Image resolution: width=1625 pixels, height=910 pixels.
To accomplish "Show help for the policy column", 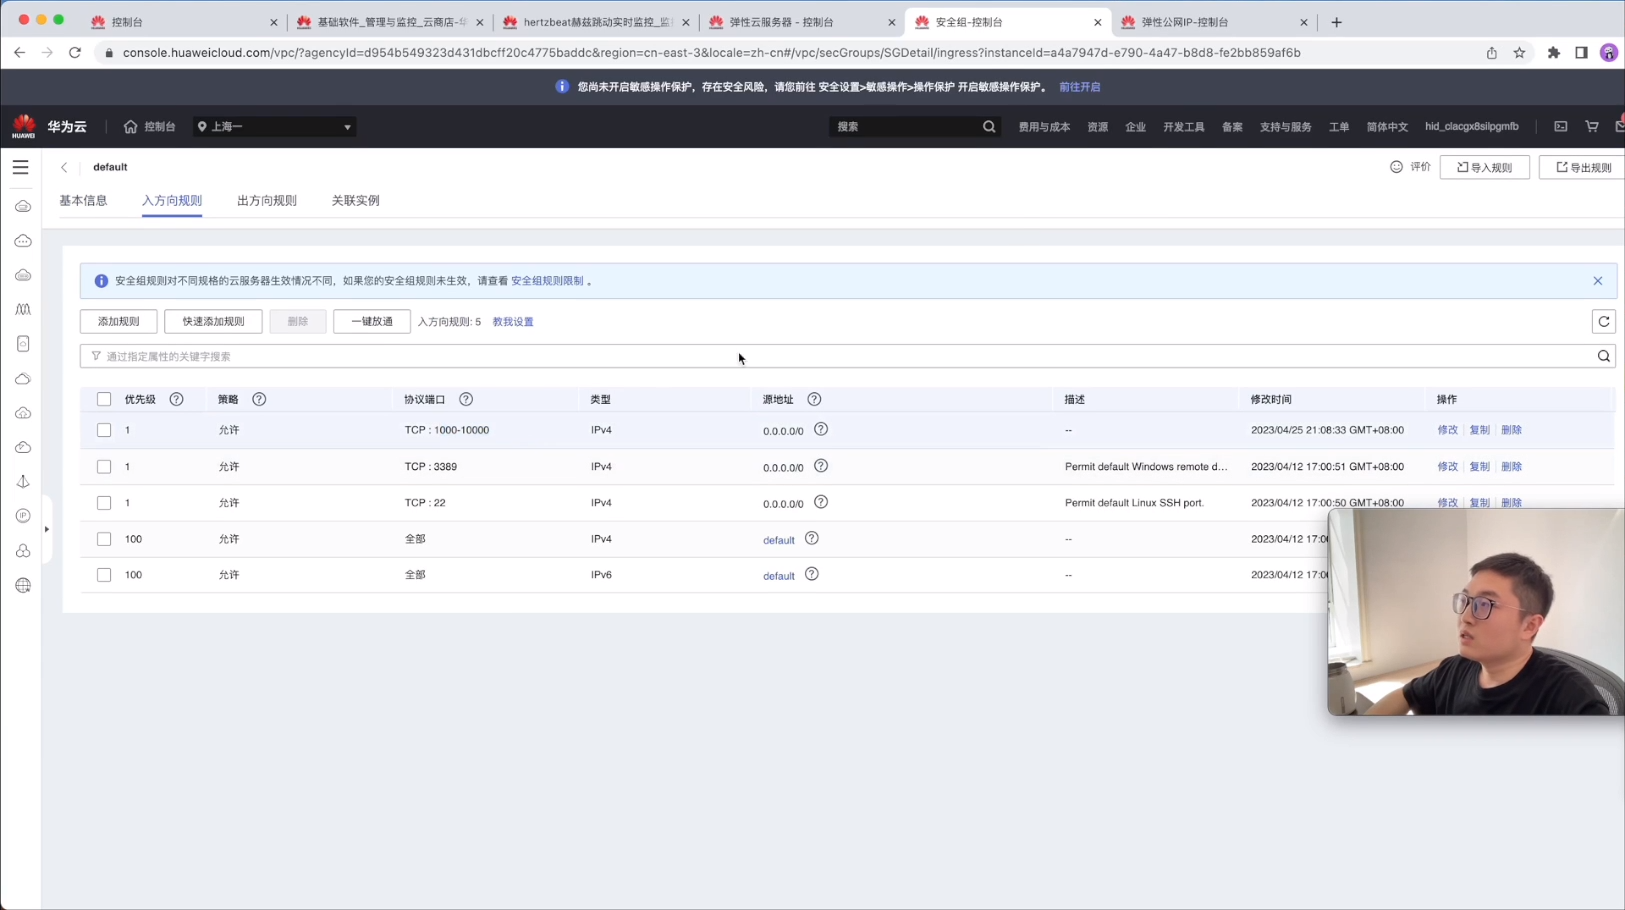I will [259, 399].
